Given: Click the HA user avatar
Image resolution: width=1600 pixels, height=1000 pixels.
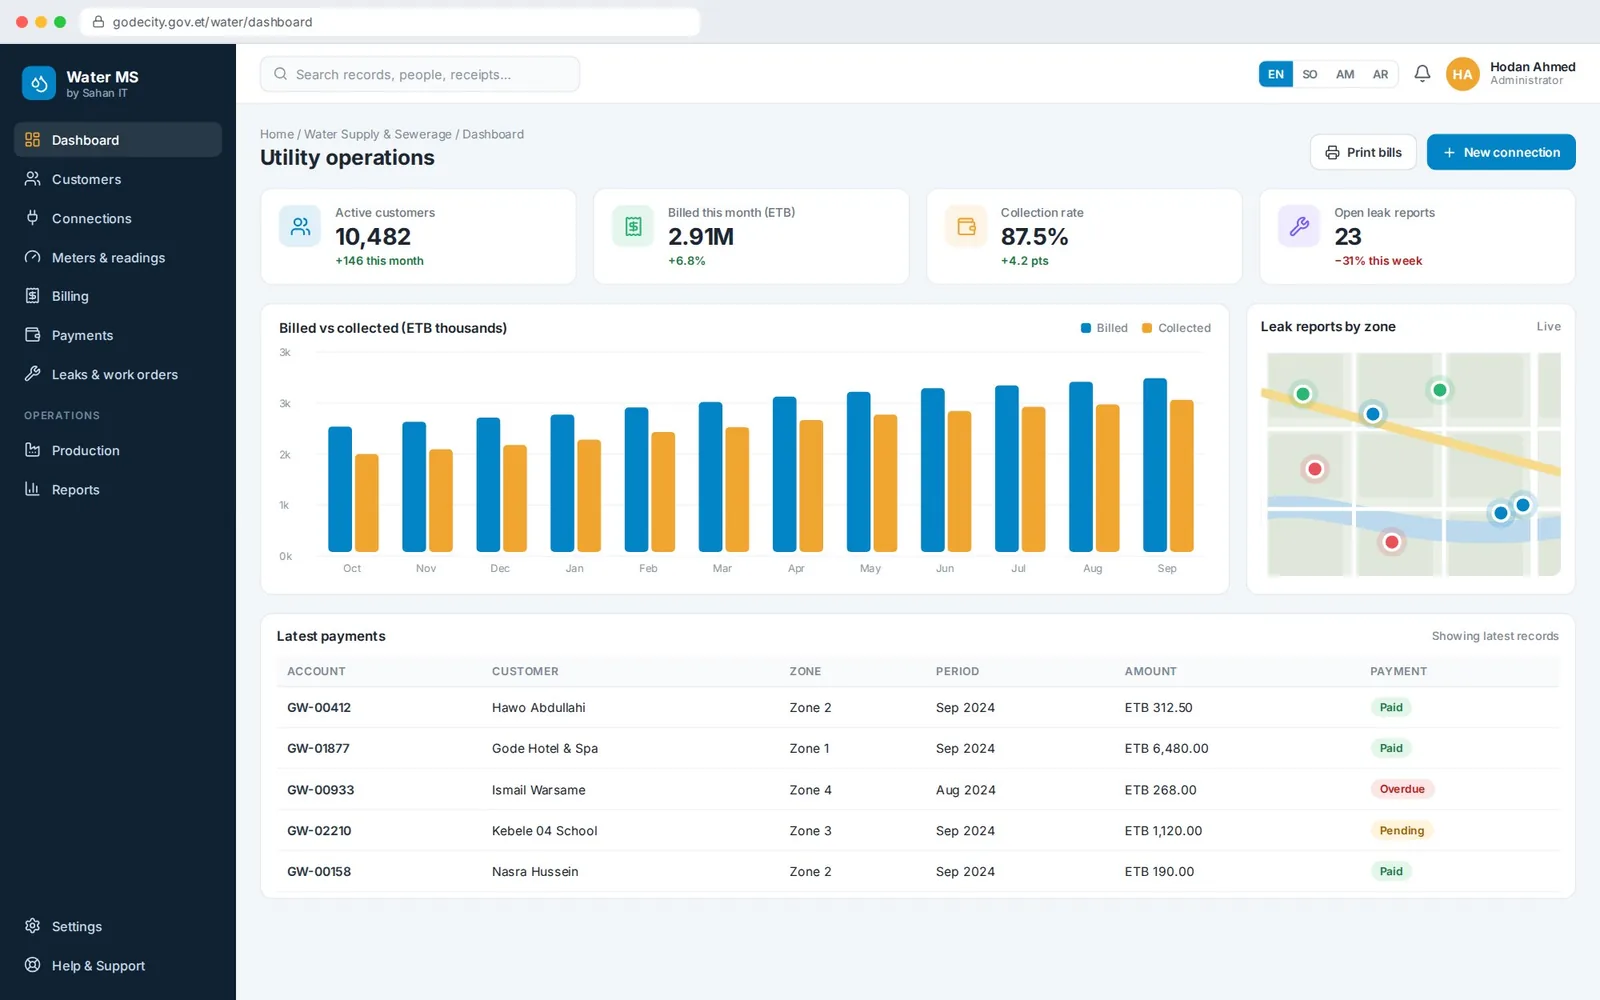Looking at the screenshot, I should coord(1462,74).
